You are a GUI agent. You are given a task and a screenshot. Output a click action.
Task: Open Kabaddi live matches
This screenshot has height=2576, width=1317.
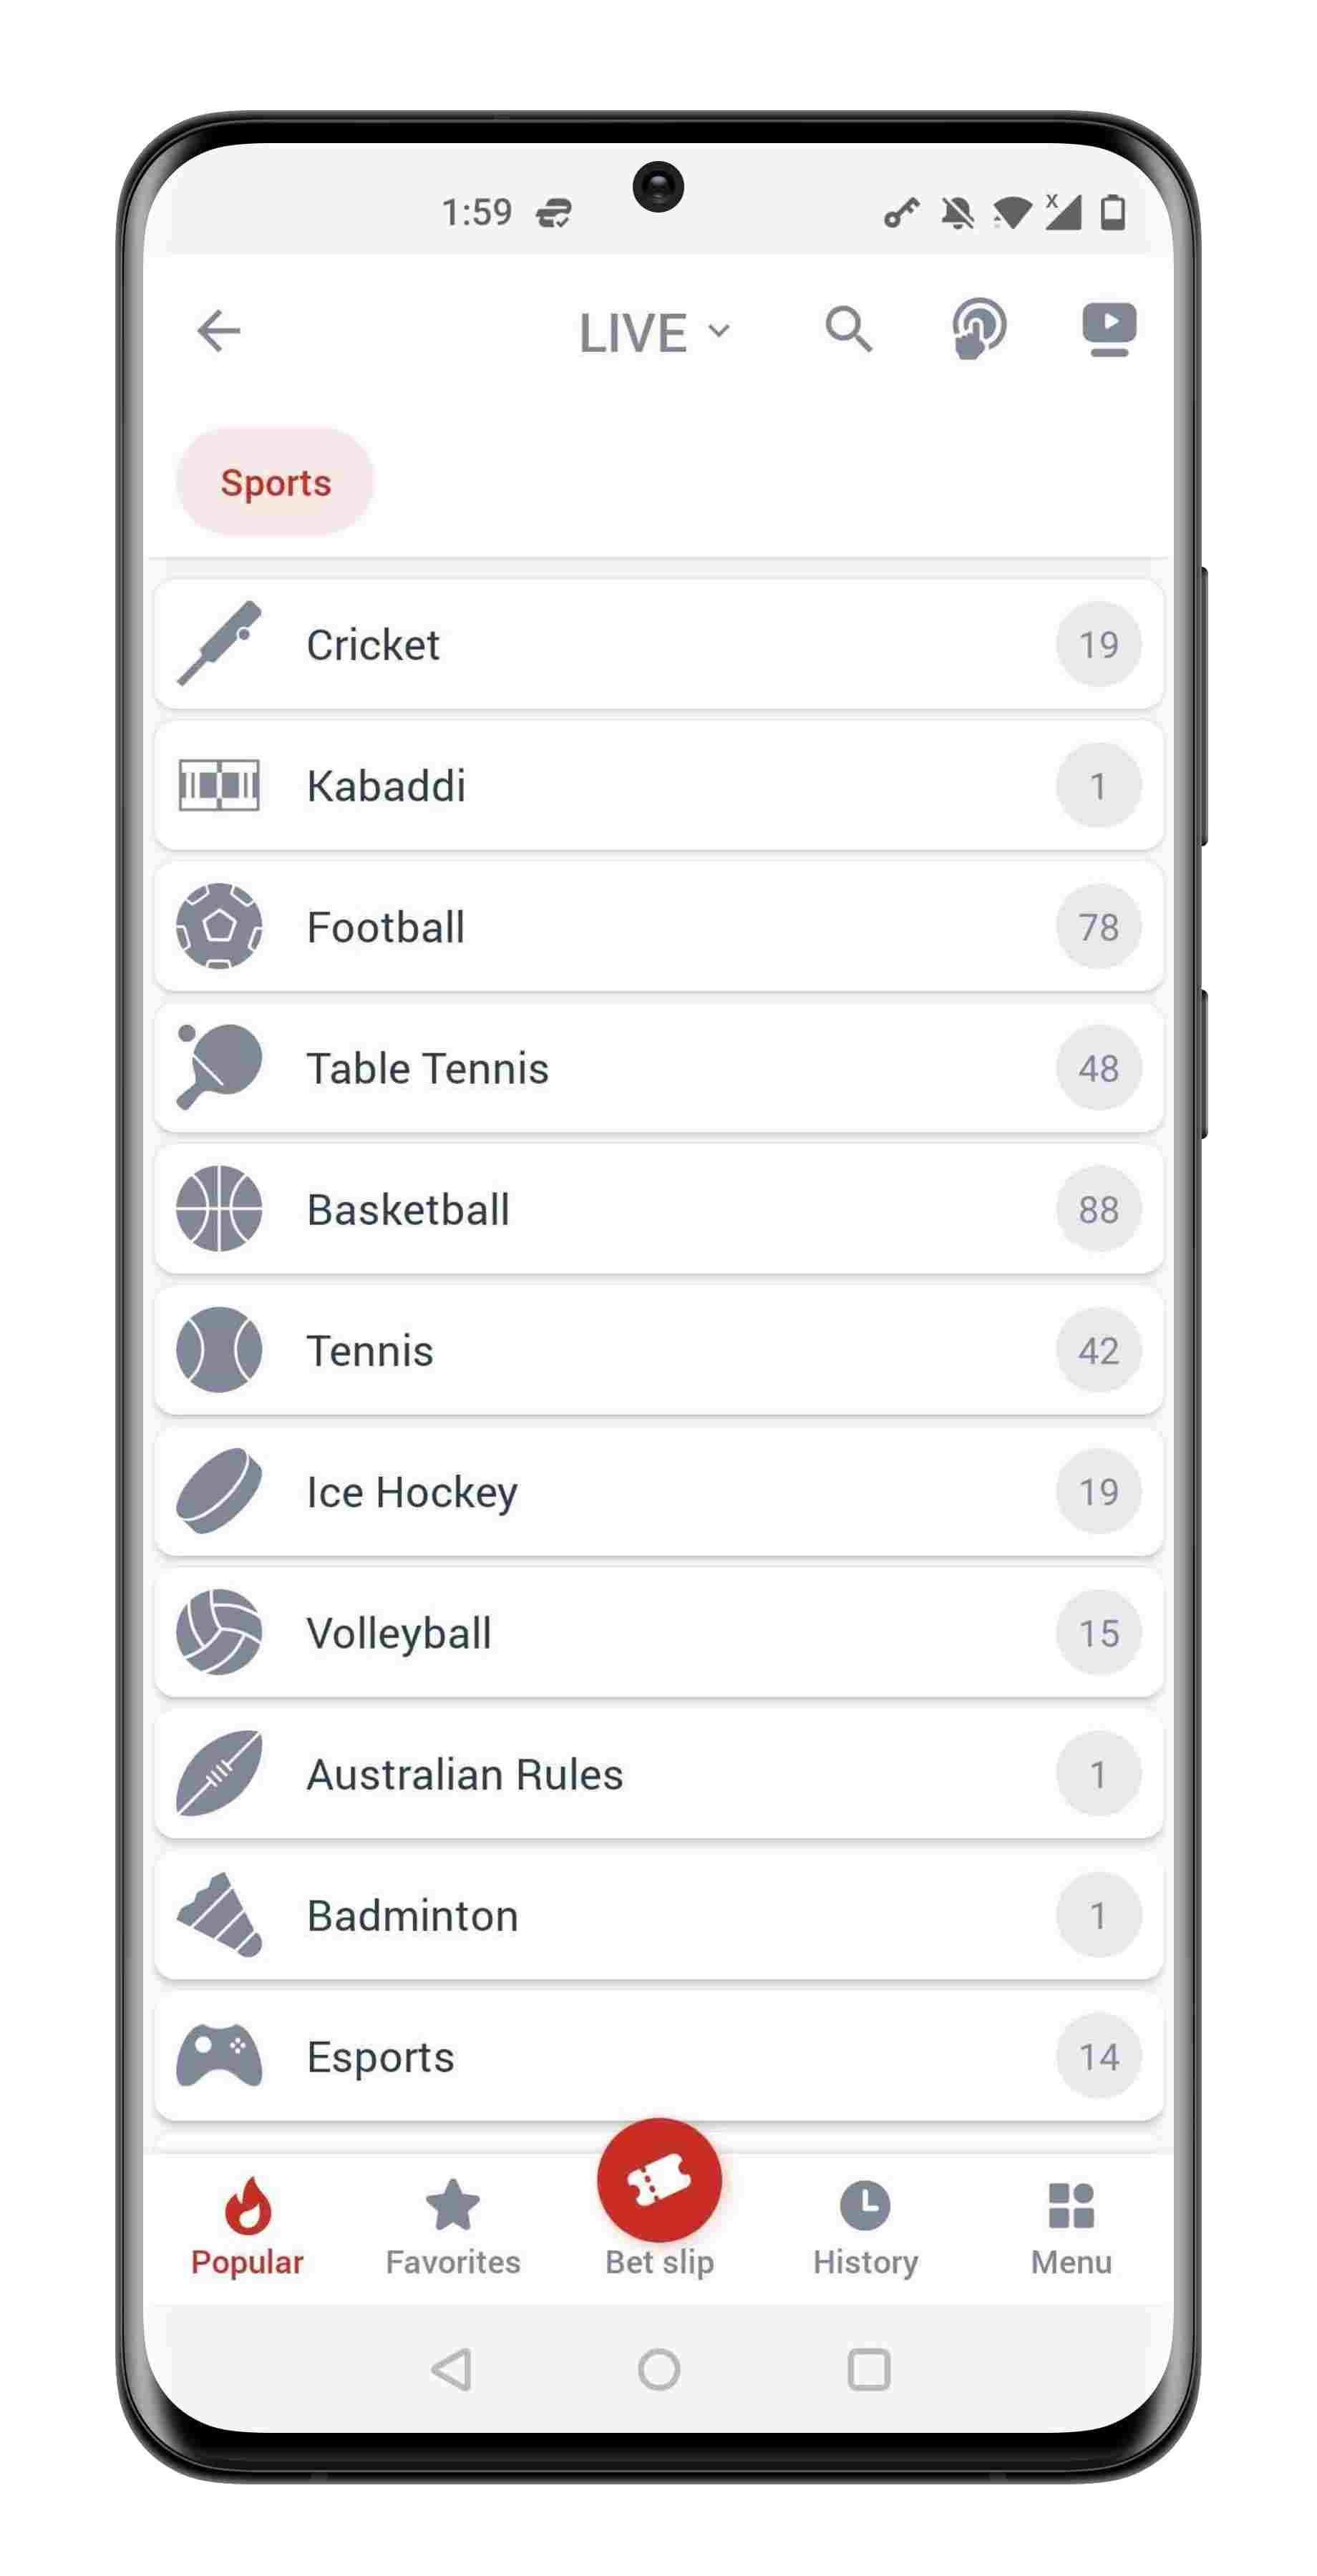(658, 785)
